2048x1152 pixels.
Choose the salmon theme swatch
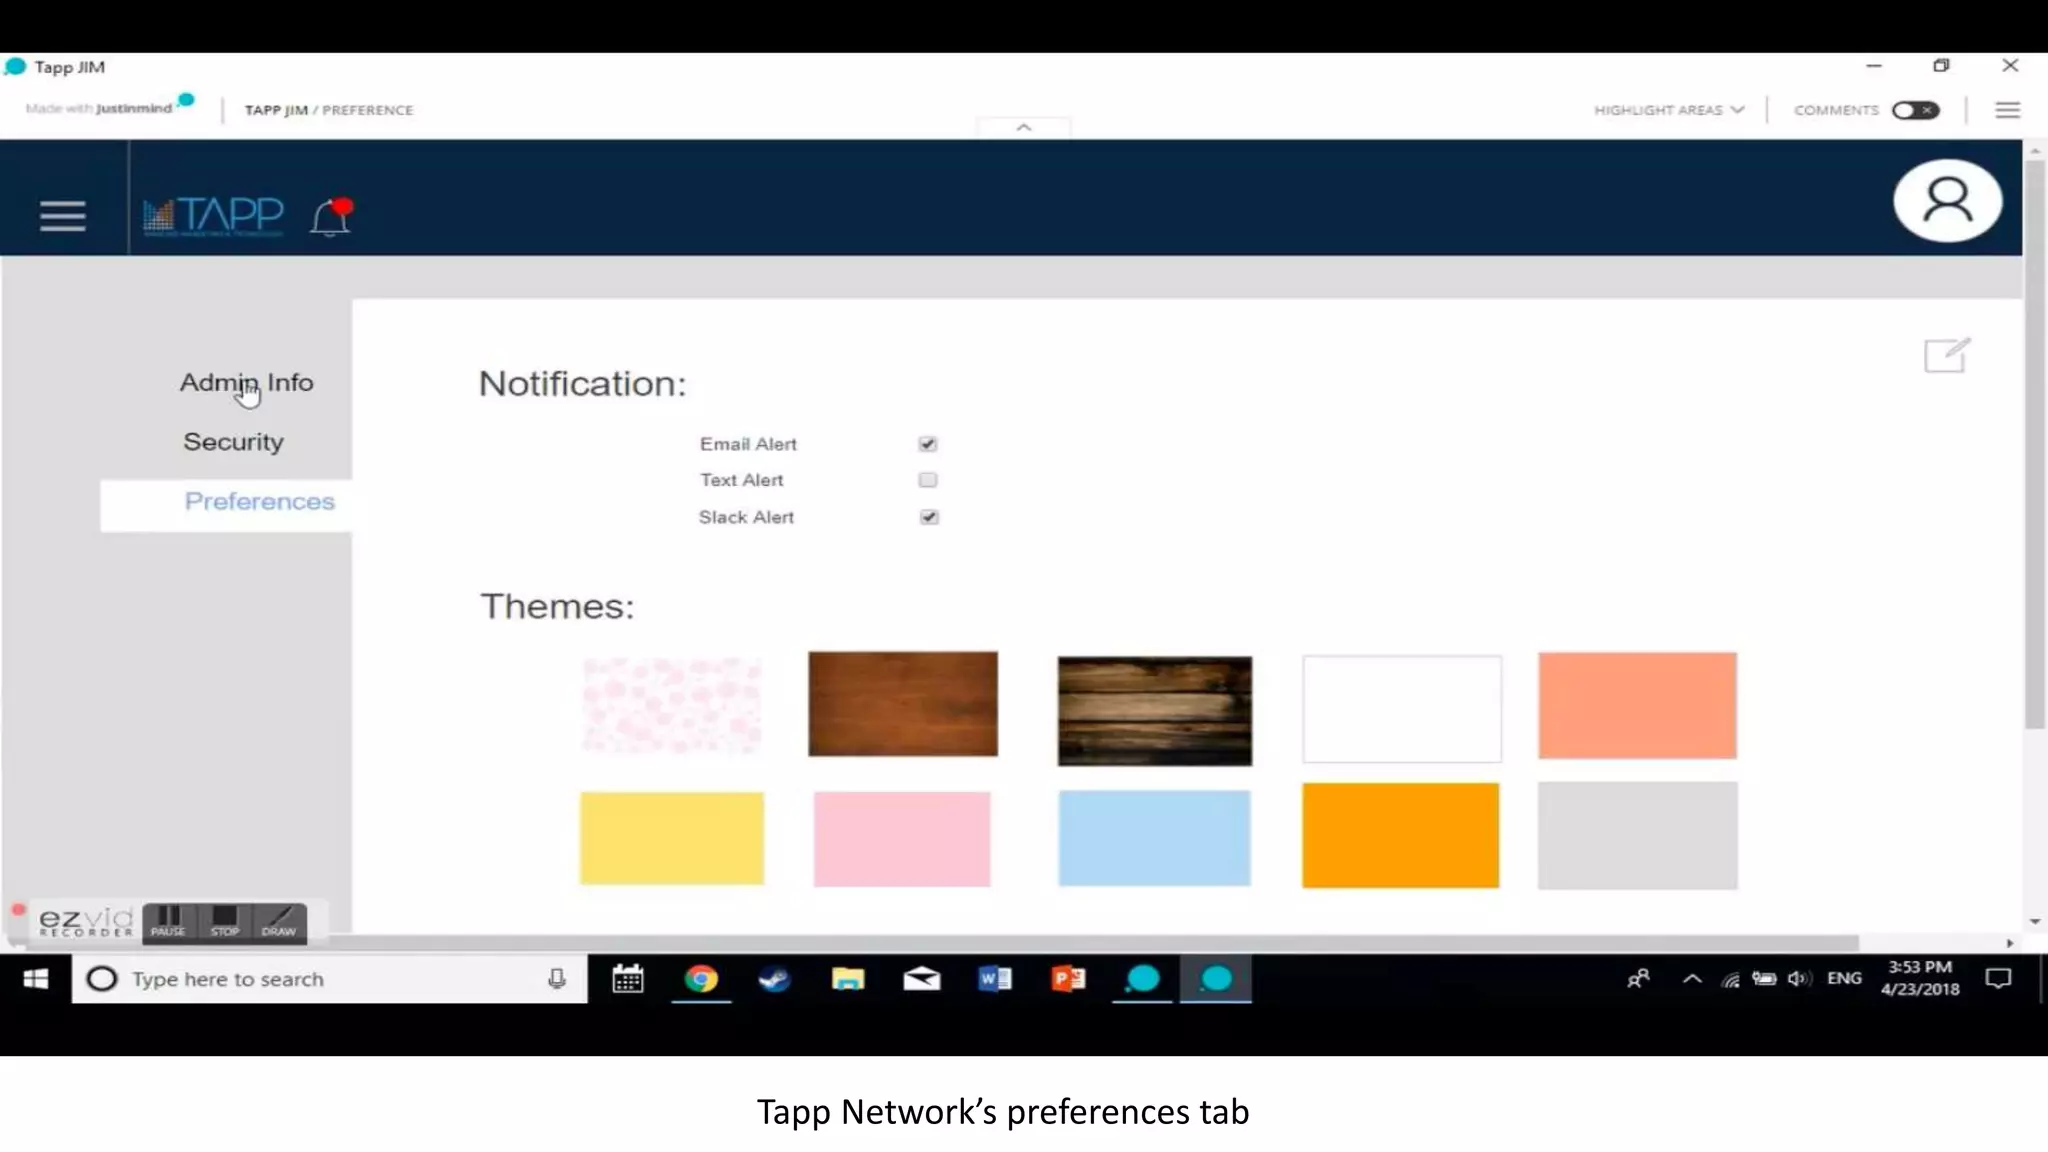pos(1638,706)
